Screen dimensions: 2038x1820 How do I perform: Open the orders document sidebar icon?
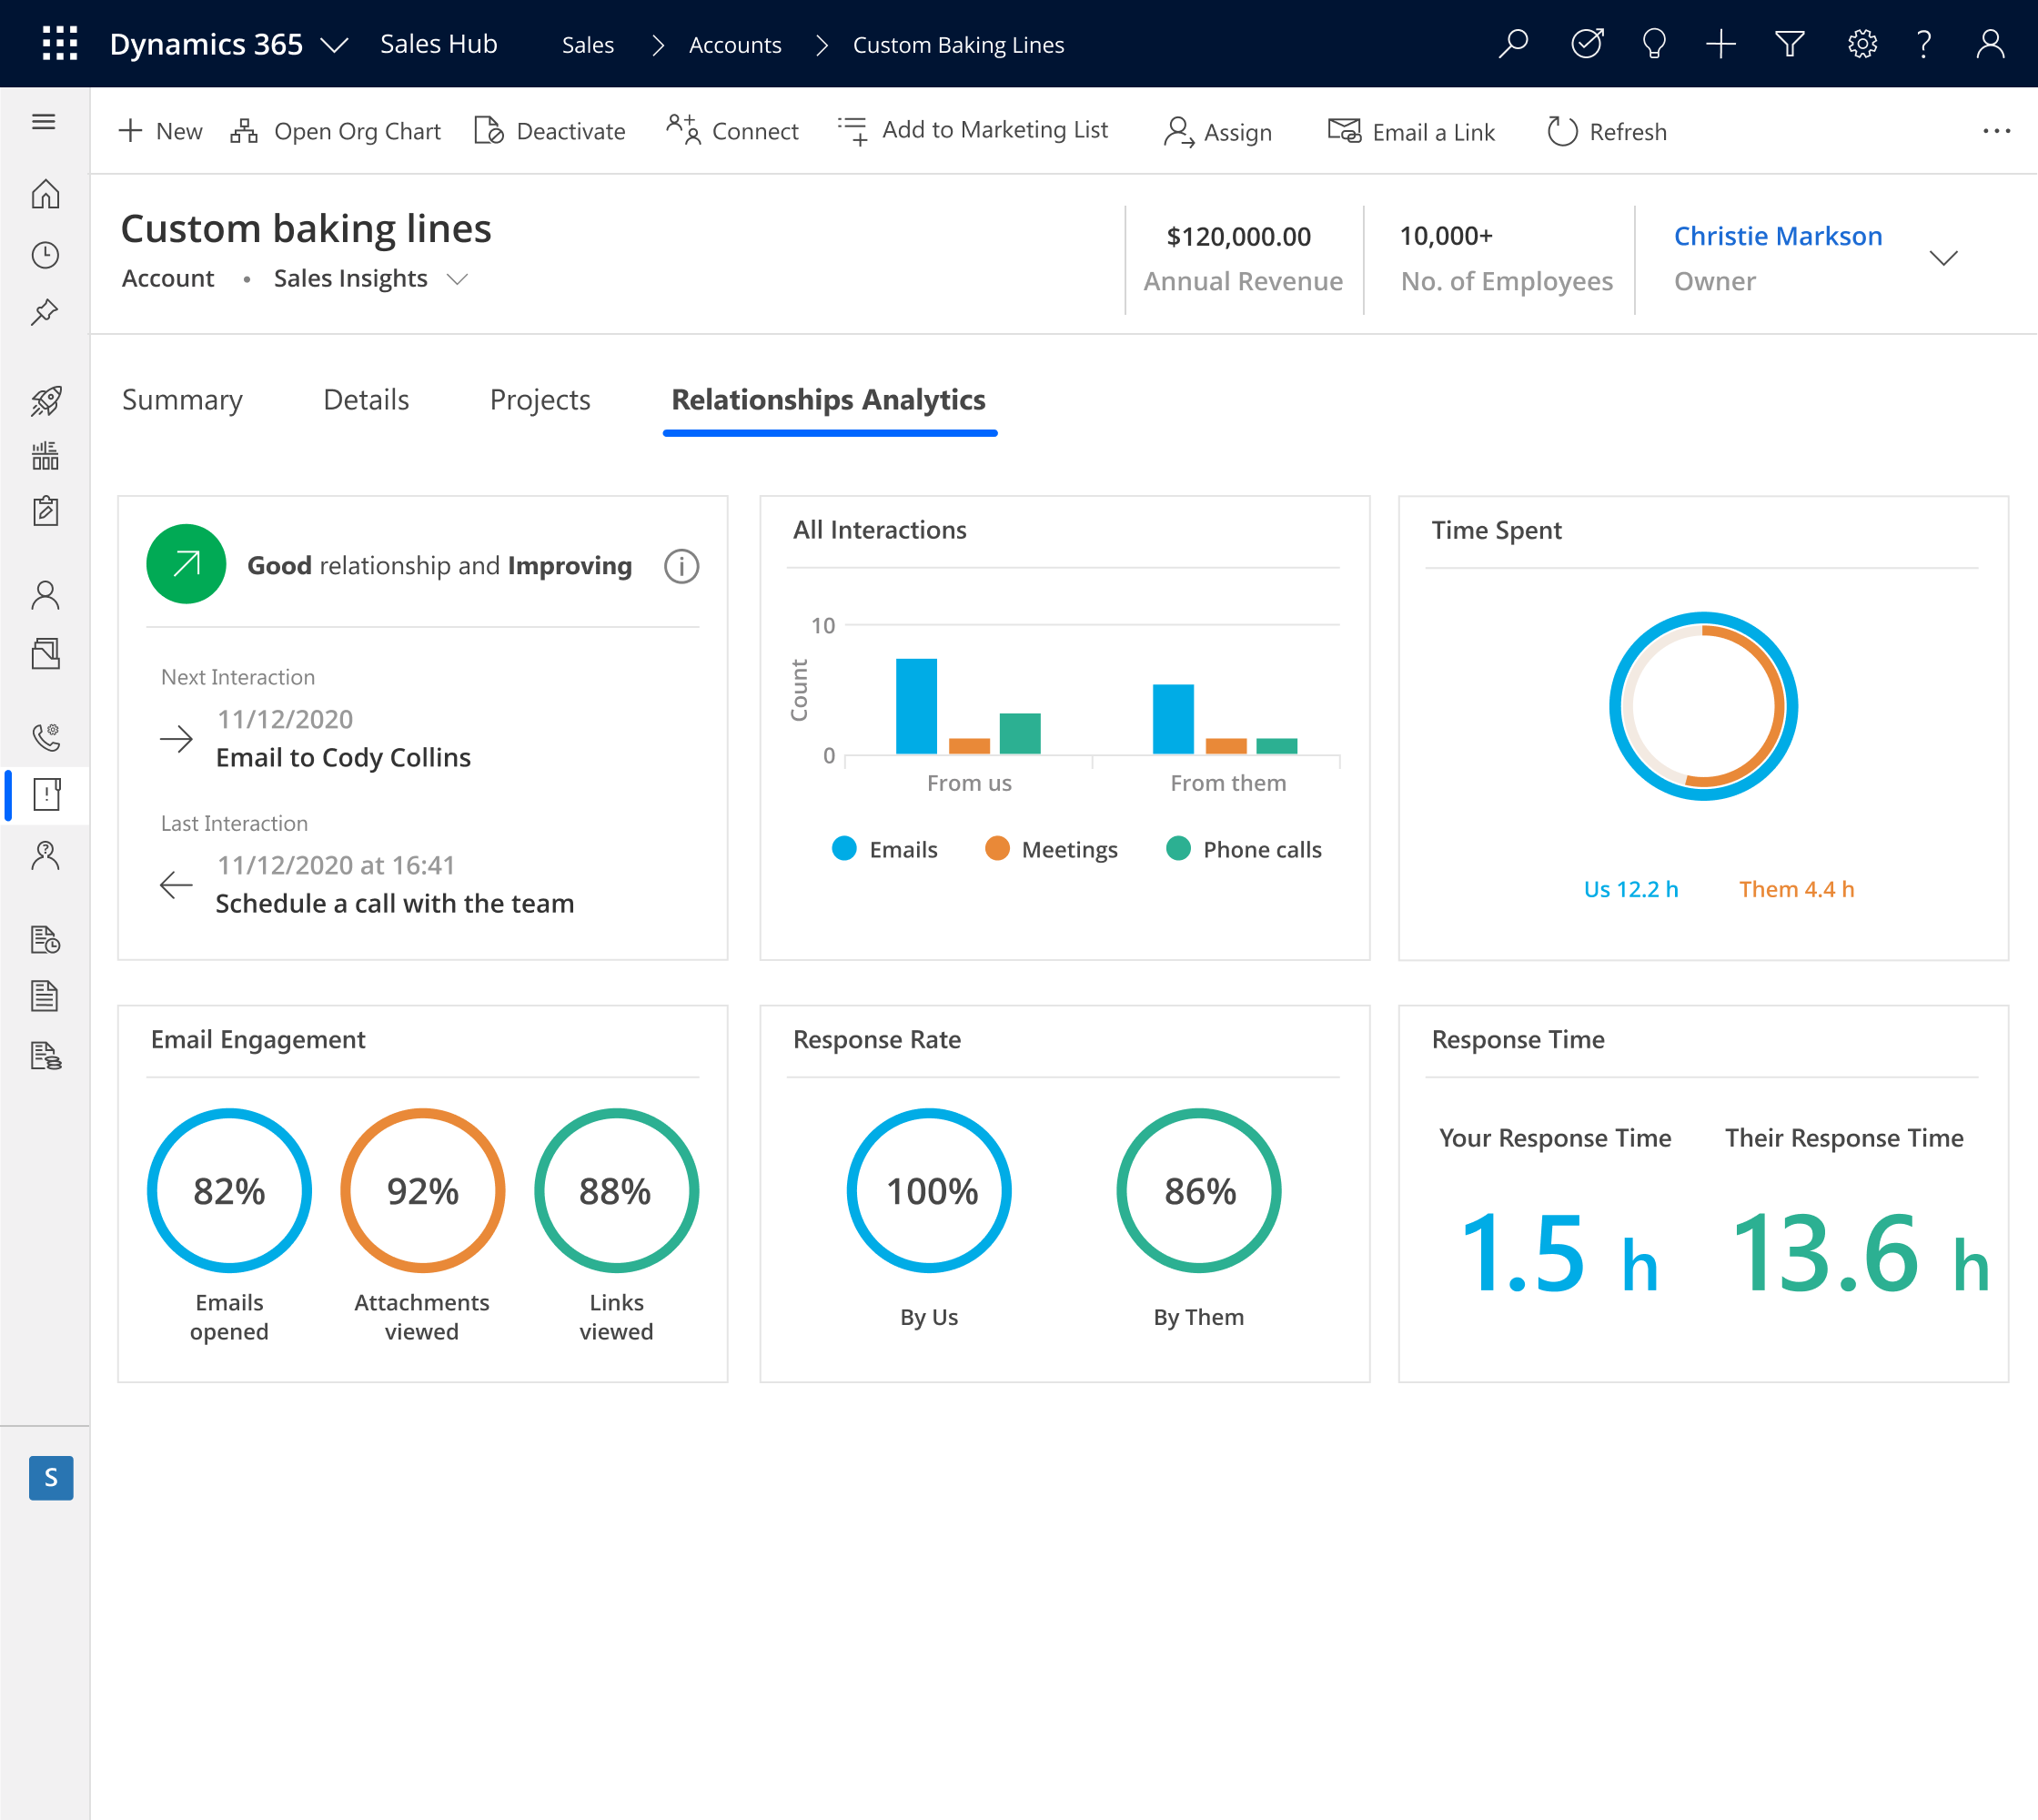click(x=45, y=996)
